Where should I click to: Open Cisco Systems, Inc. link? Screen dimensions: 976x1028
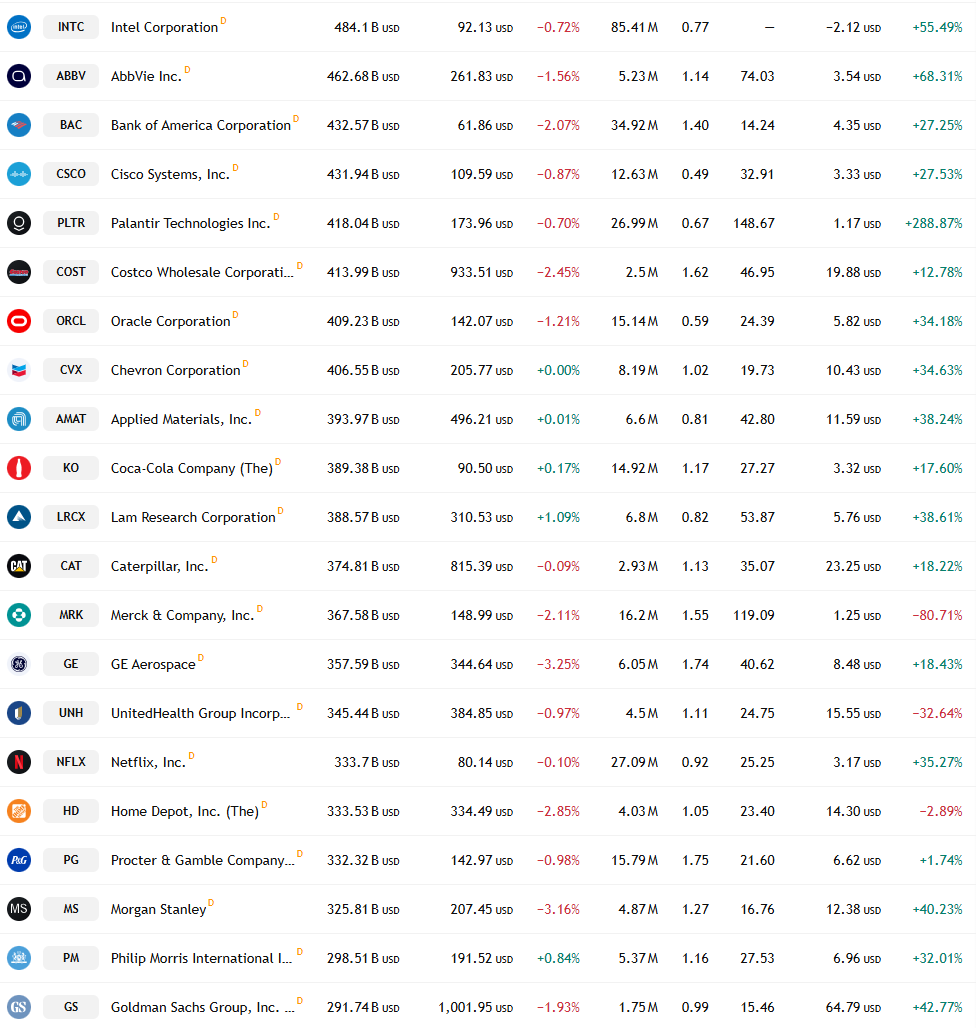point(170,174)
